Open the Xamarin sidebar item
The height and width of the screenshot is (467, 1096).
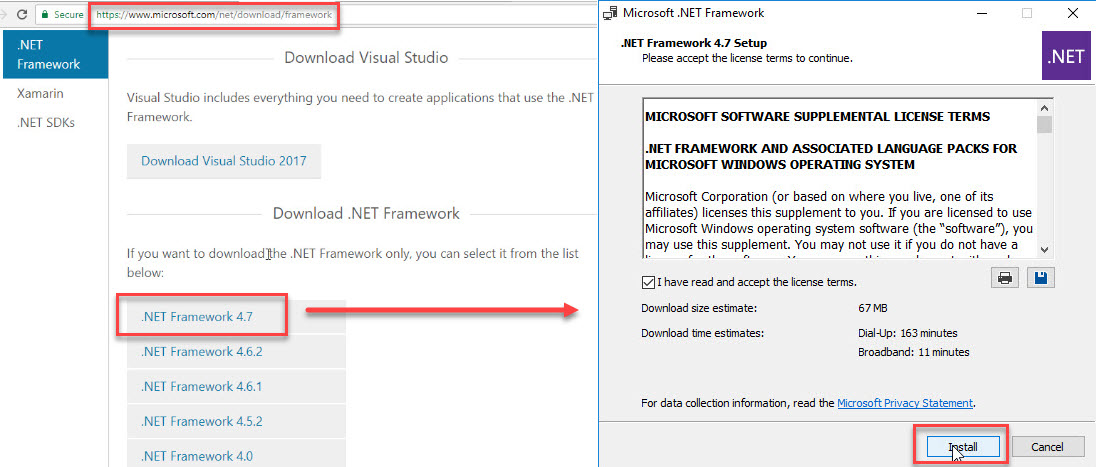pyautogui.click(x=40, y=93)
